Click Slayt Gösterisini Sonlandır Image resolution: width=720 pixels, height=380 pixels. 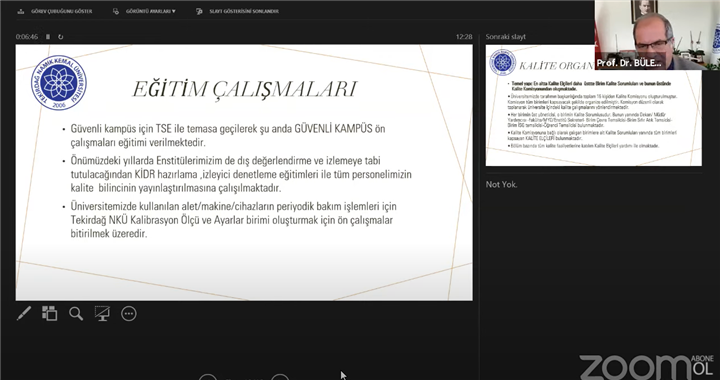pyautogui.click(x=244, y=11)
